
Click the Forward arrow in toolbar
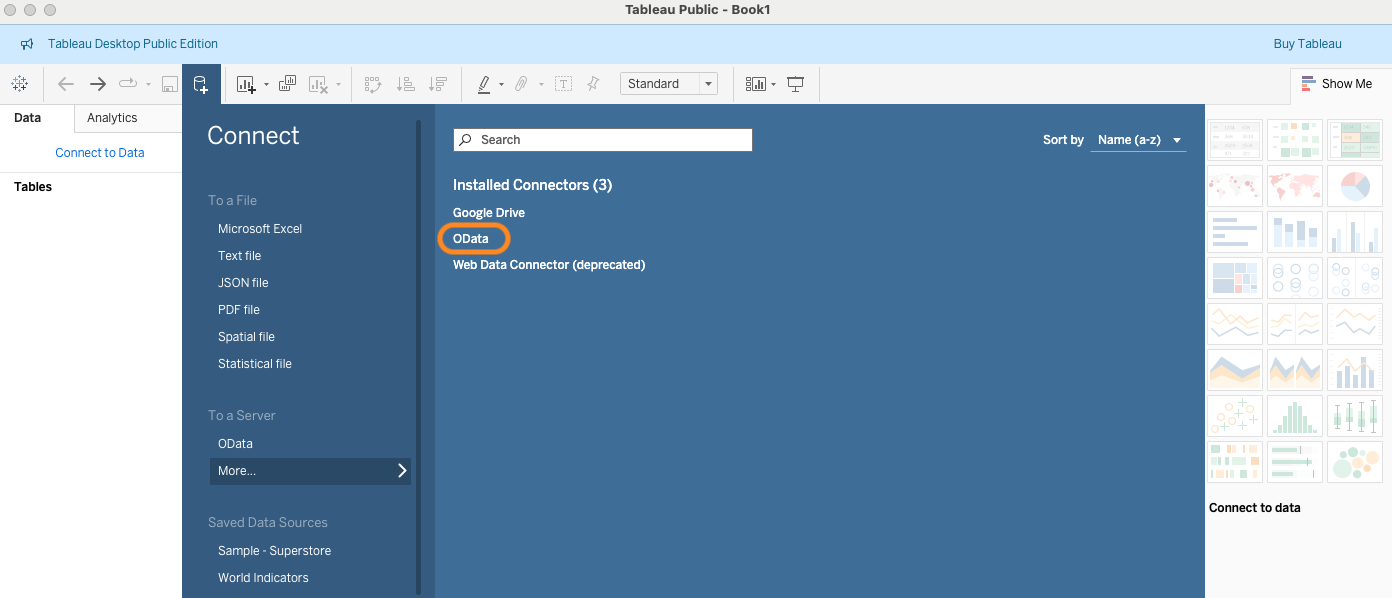[x=98, y=84]
